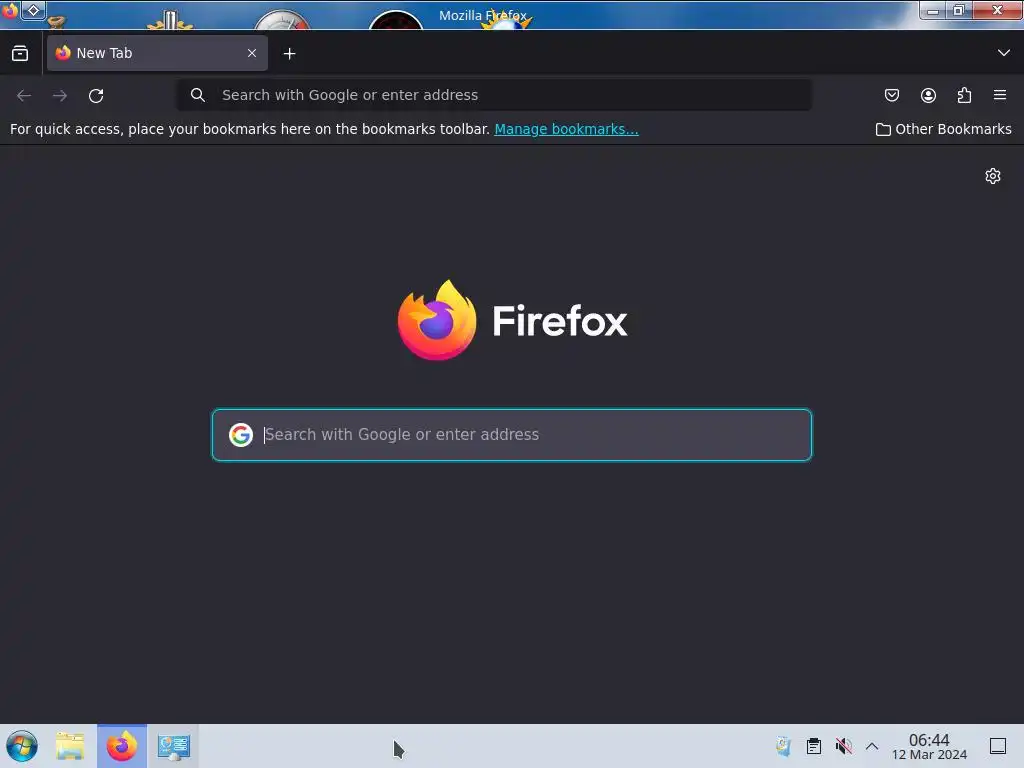Toggle the muted volume tray icon
This screenshot has height=768, width=1024.
point(844,746)
